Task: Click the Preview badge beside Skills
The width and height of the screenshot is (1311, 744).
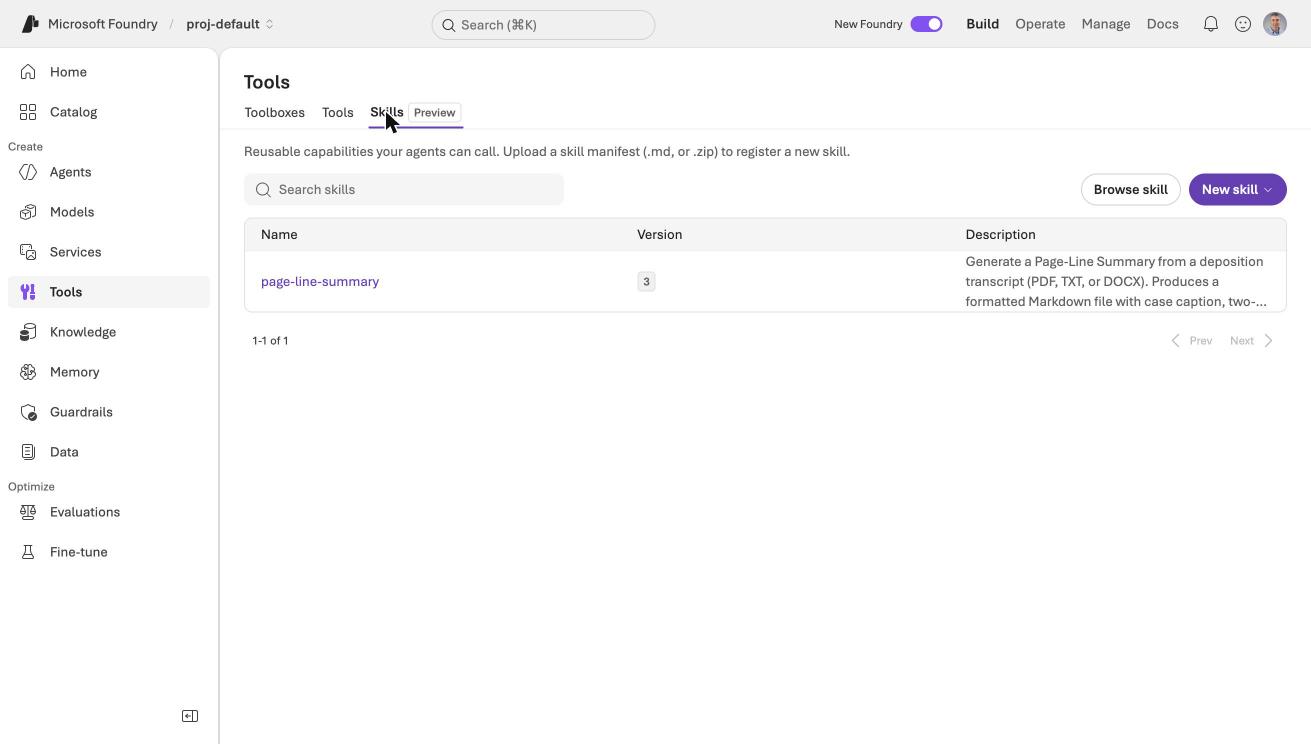Action: 435,113
